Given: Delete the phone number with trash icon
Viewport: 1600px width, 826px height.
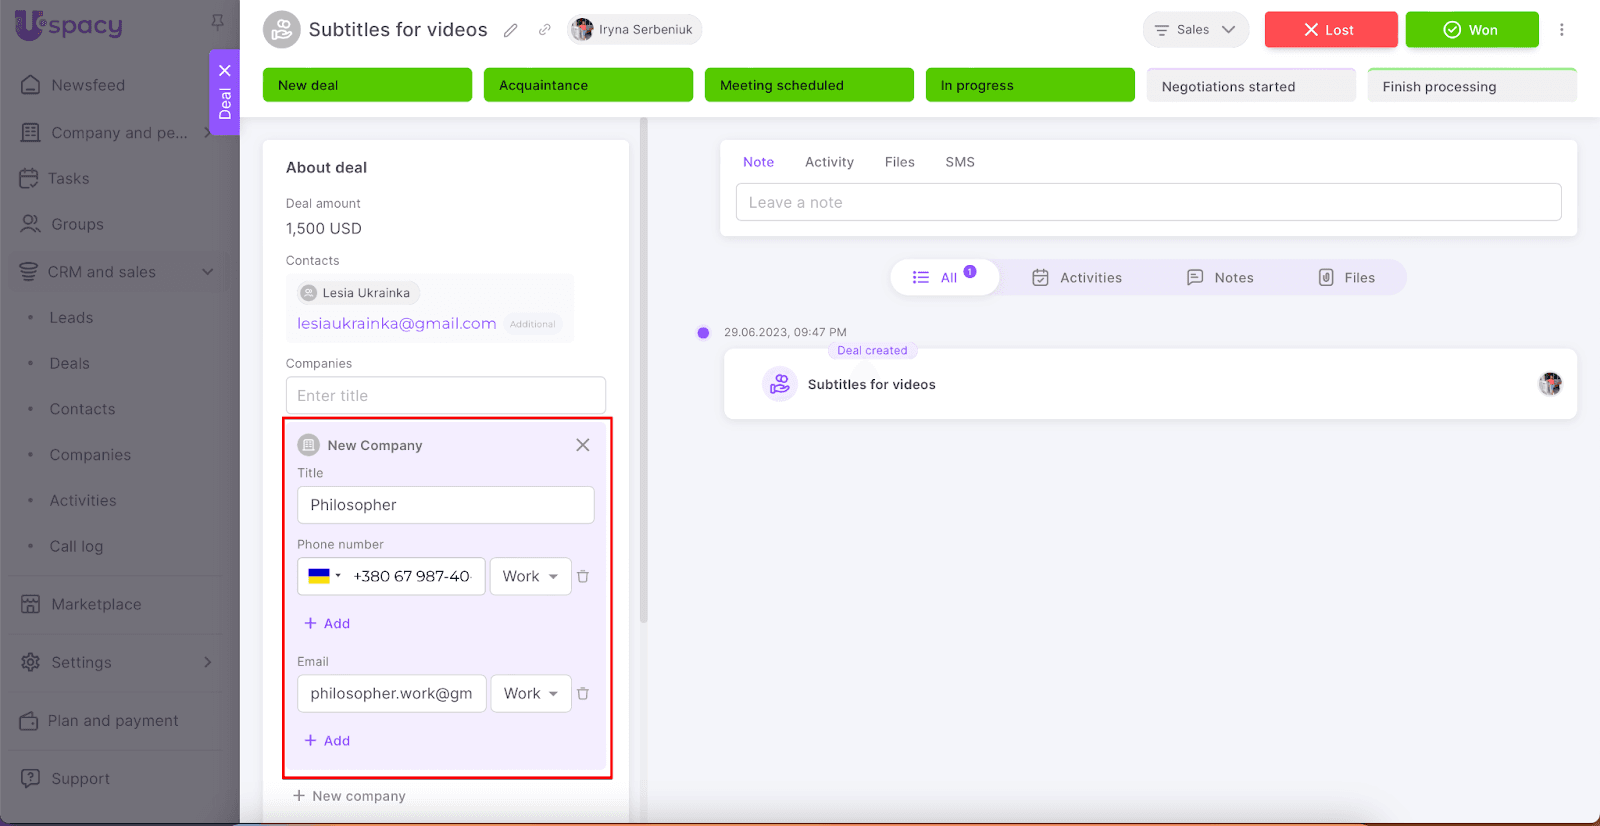Looking at the screenshot, I should pos(583,577).
